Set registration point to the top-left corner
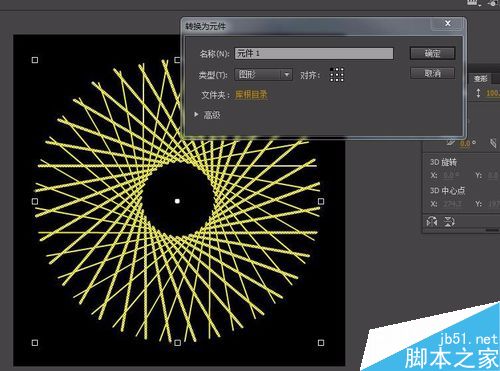500x371 pixels. click(332, 69)
